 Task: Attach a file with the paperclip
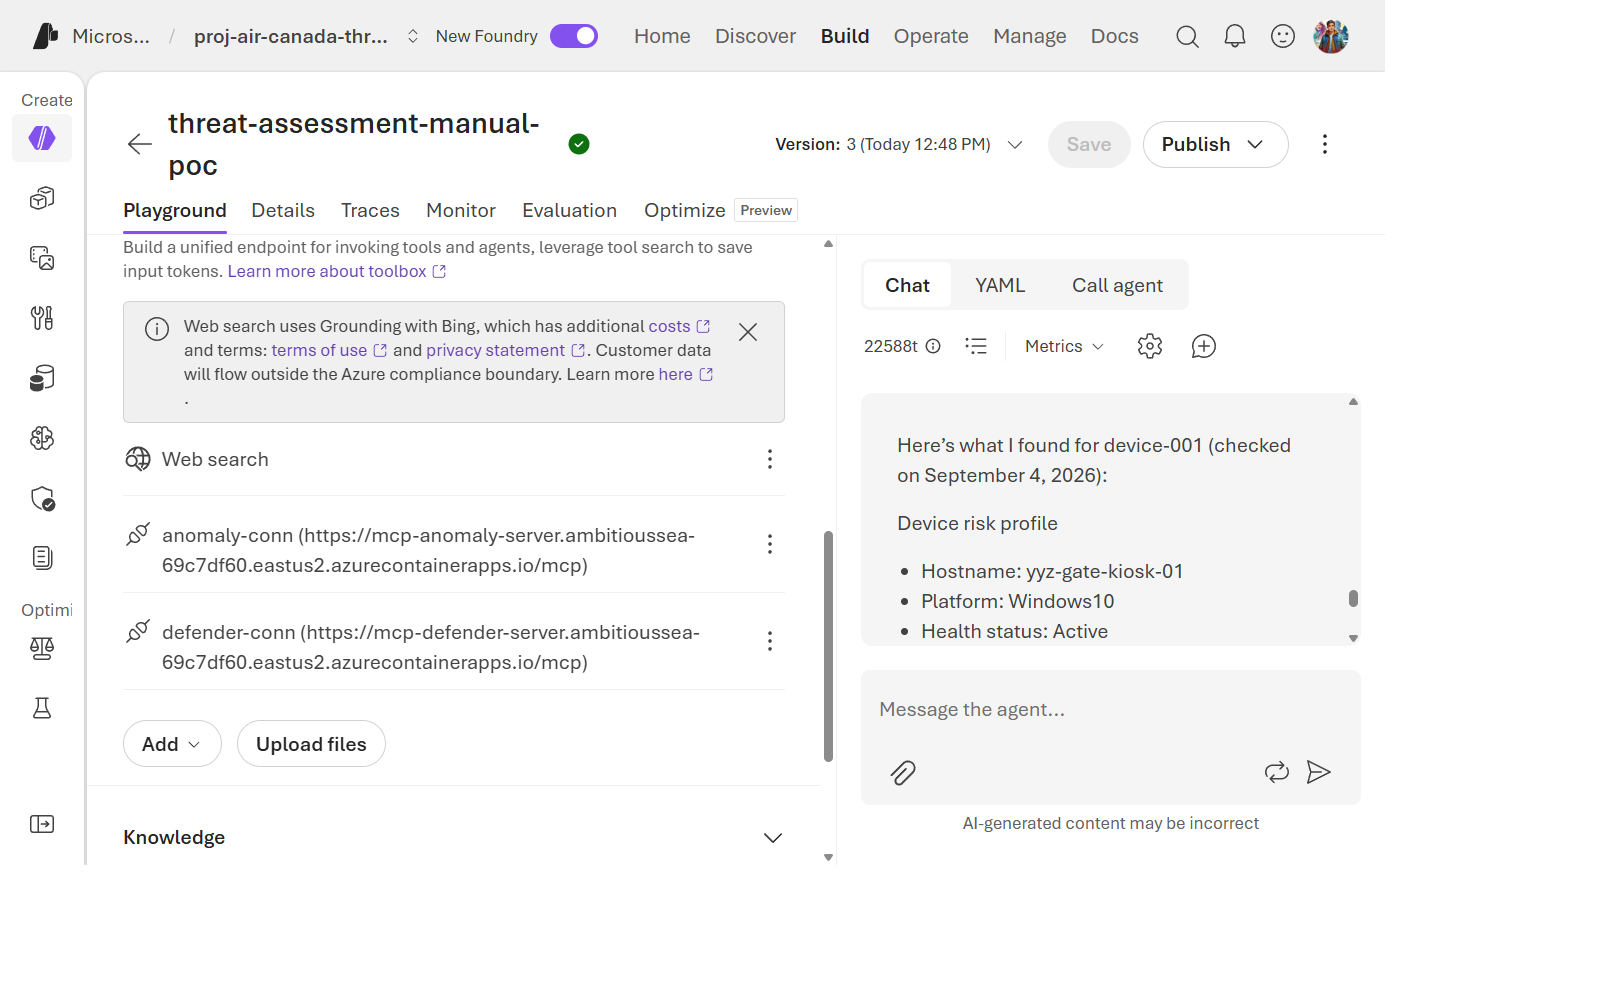click(x=903, y=772)
